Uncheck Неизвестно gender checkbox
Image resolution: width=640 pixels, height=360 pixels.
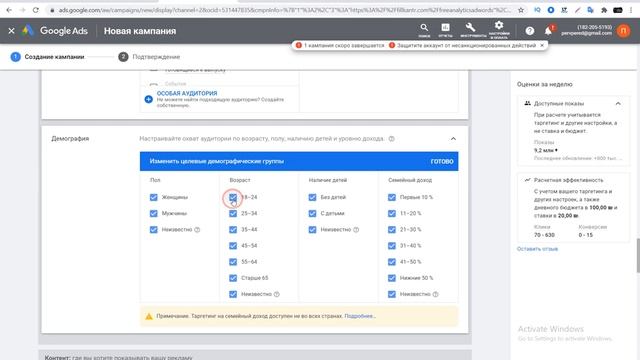(153, 230)
